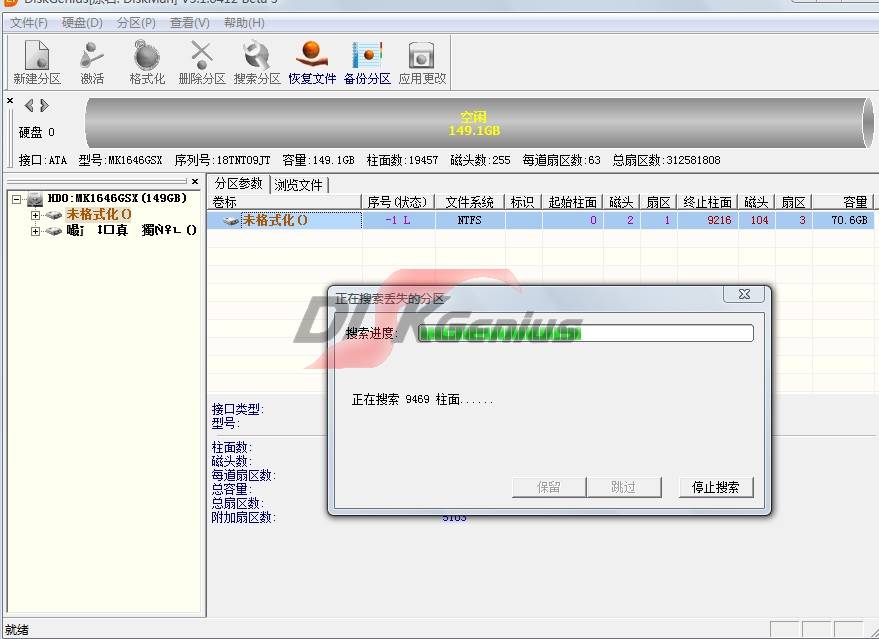This screenshot has width=879, height=639.
Task: Close the partition search dialog
Action: (744, 294)
